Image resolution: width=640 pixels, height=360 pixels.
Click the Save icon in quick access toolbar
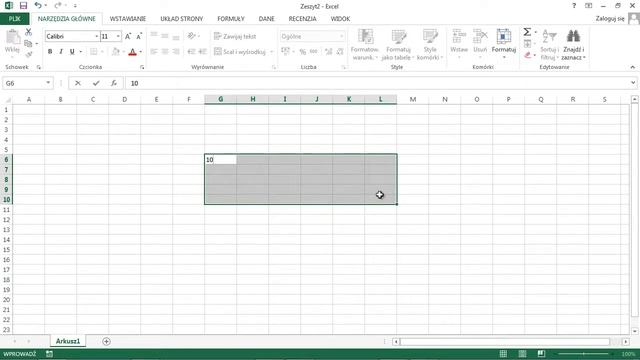[23, 6]
